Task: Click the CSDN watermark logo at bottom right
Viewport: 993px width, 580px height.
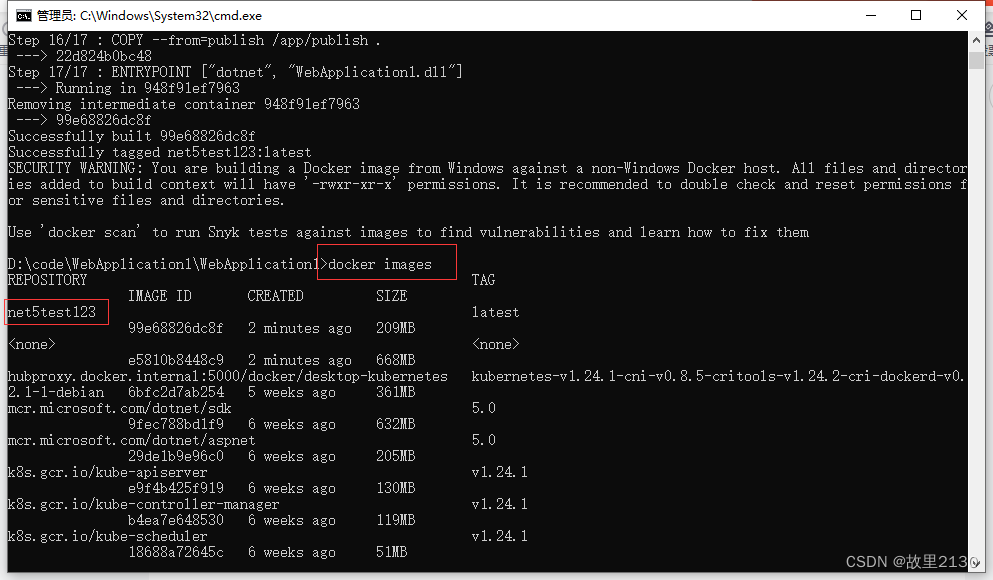Action: [866, 562]
